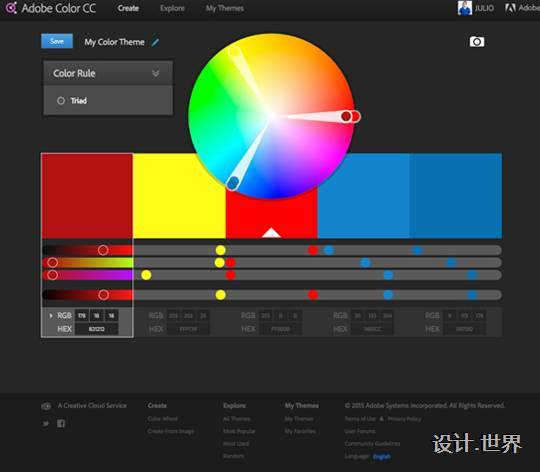Switch to the Explore tab in the top navigation
This screenshot has width=540, height=472.
[x=172, y=8]
